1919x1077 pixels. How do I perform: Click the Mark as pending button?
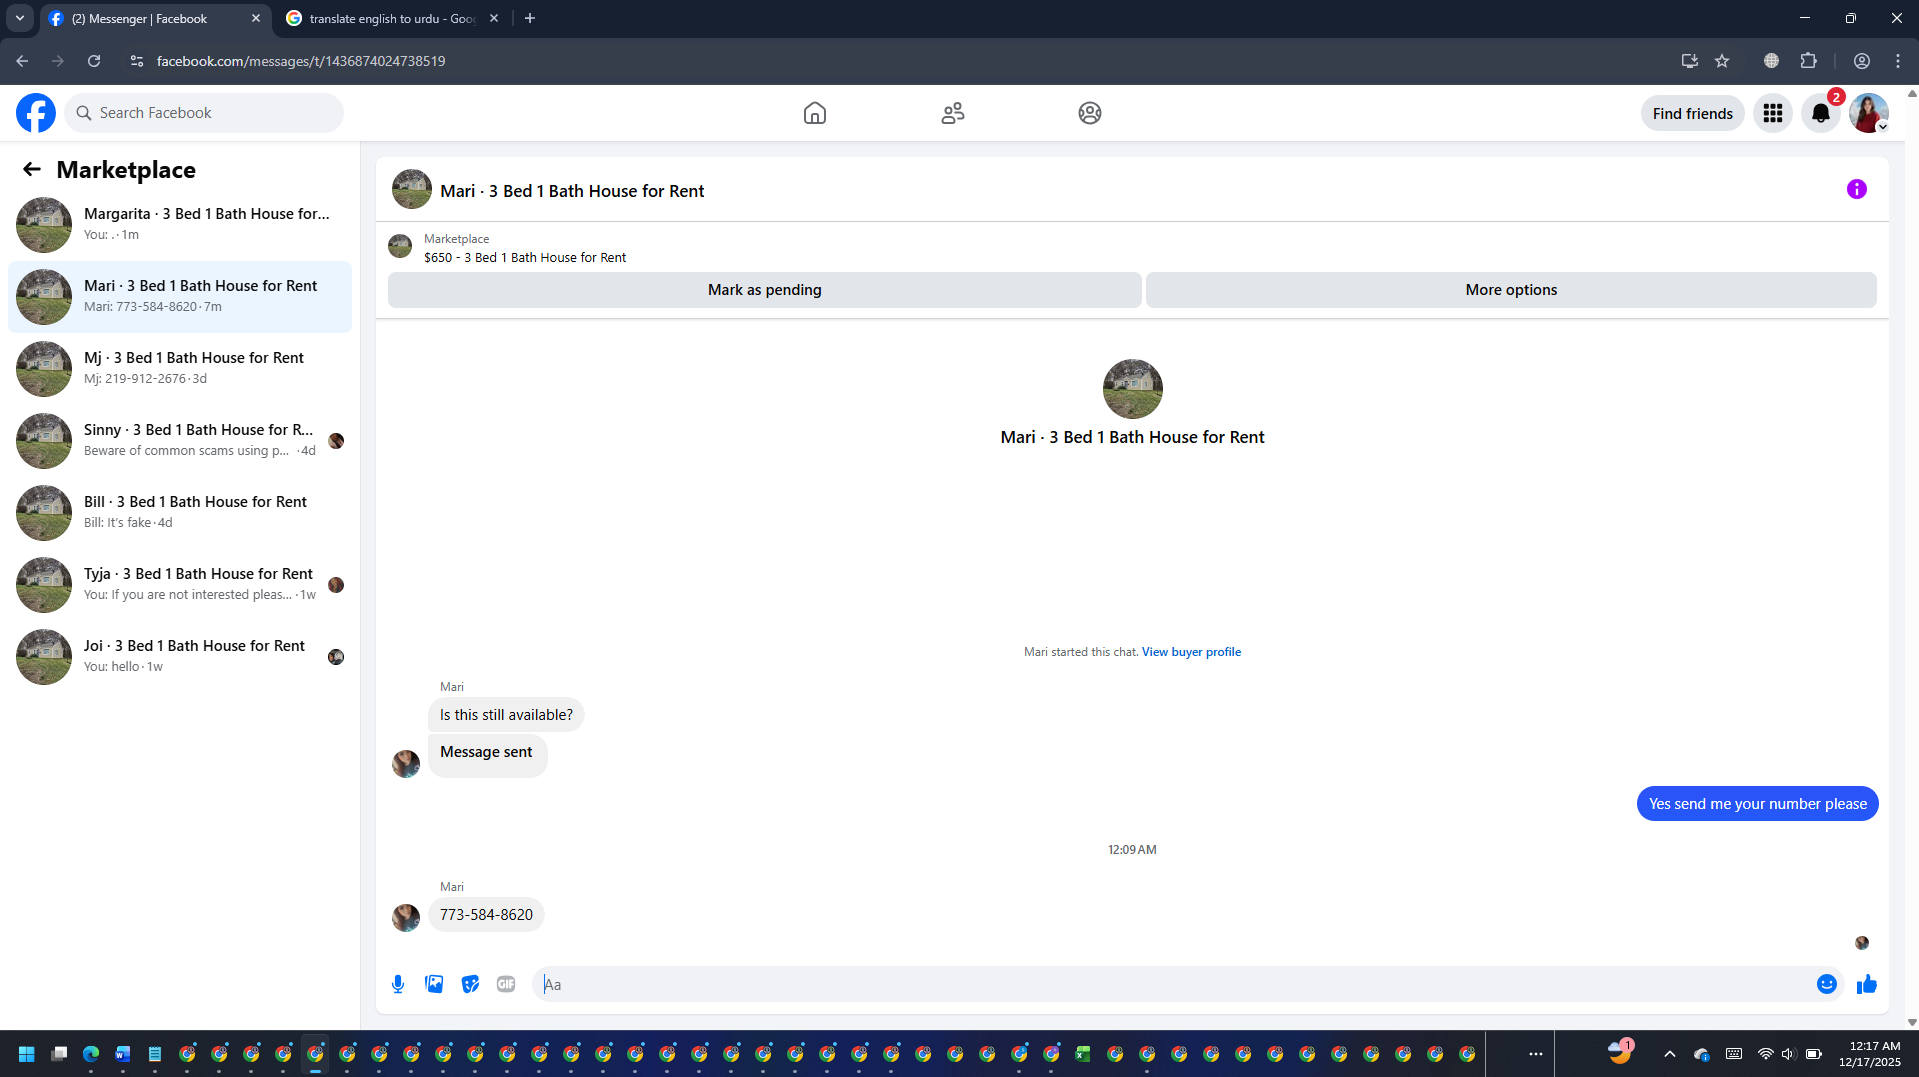click(765, 290)
